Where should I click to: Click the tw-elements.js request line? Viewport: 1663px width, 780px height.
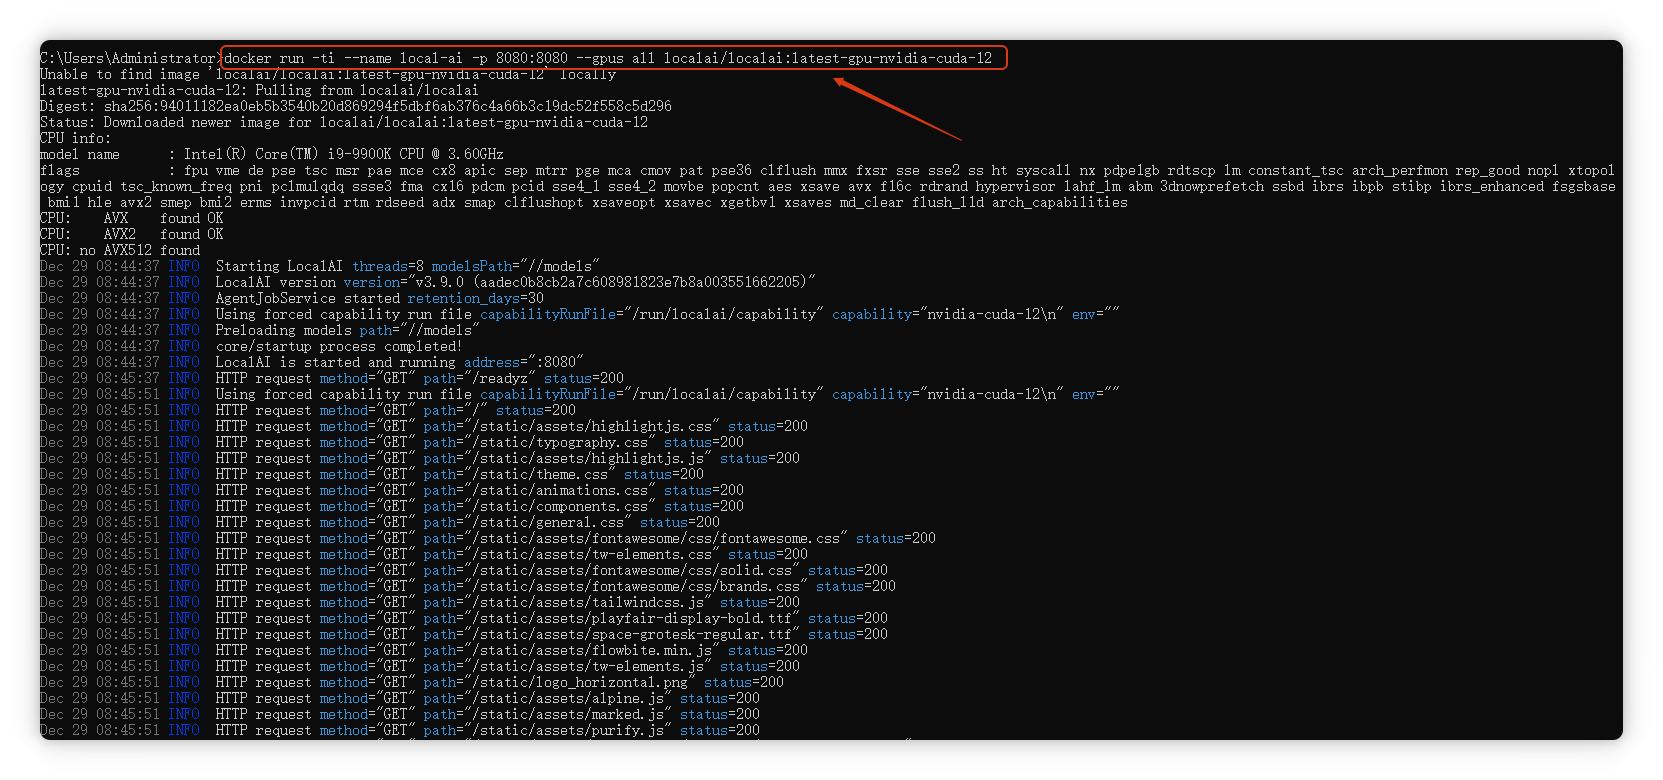(x=420, y=666)
